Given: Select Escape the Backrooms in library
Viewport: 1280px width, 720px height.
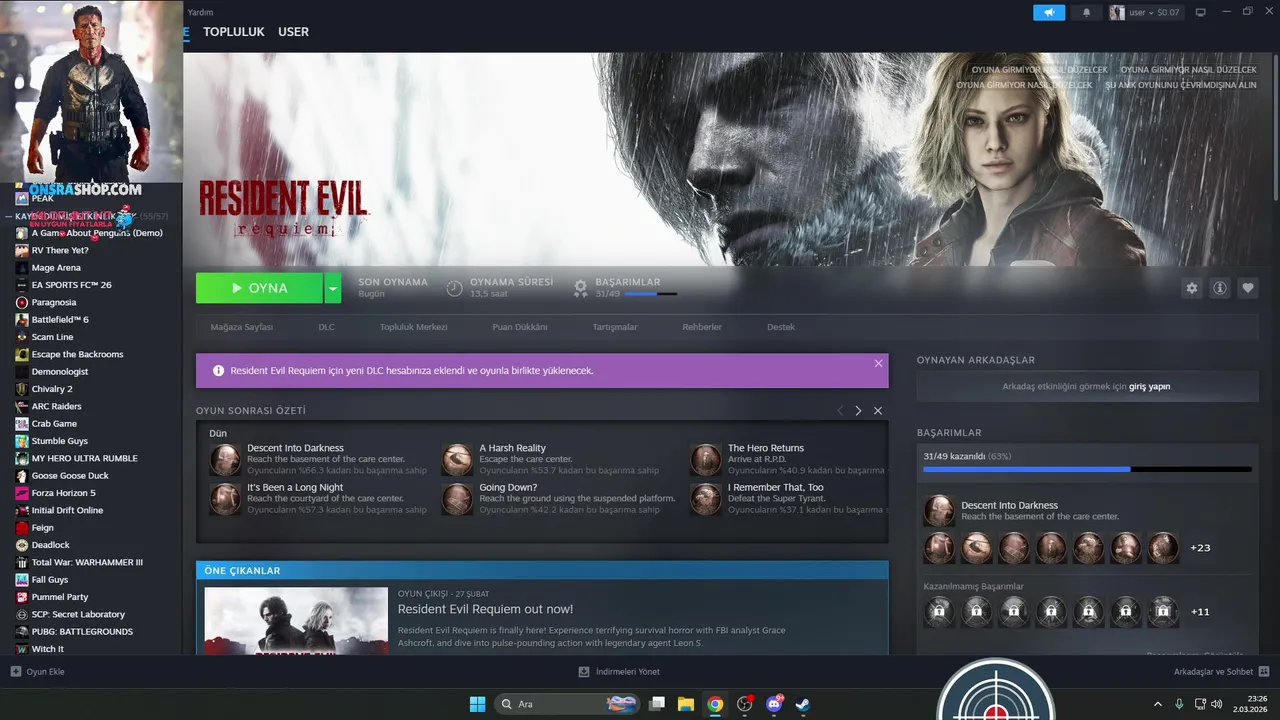Looking at the screenshot, I should coord(77,354).
